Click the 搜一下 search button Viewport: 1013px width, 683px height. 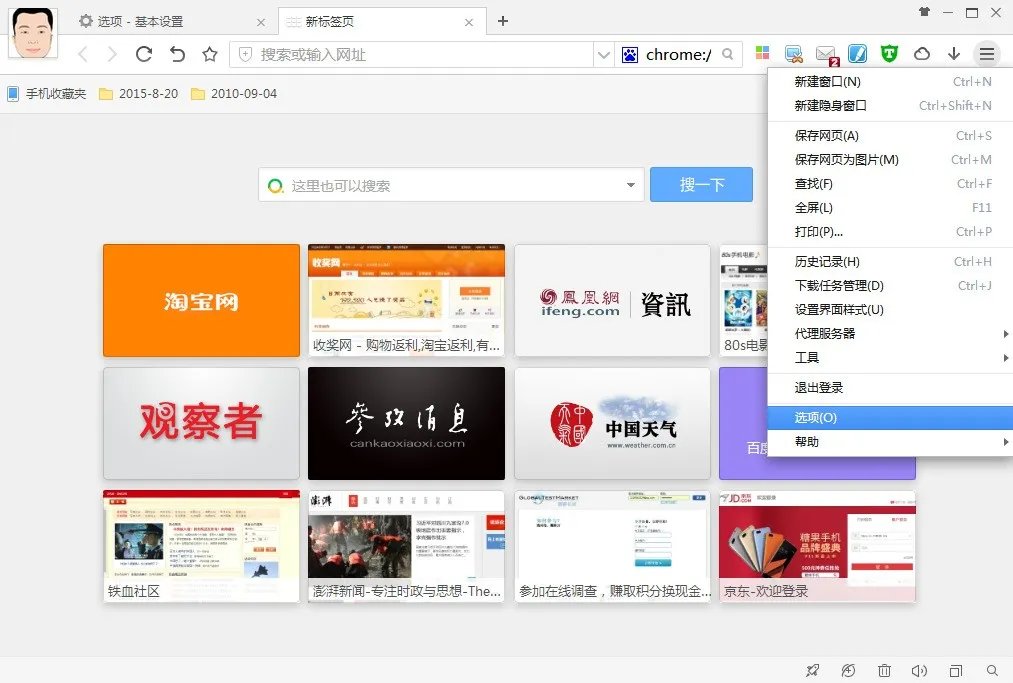701,185
